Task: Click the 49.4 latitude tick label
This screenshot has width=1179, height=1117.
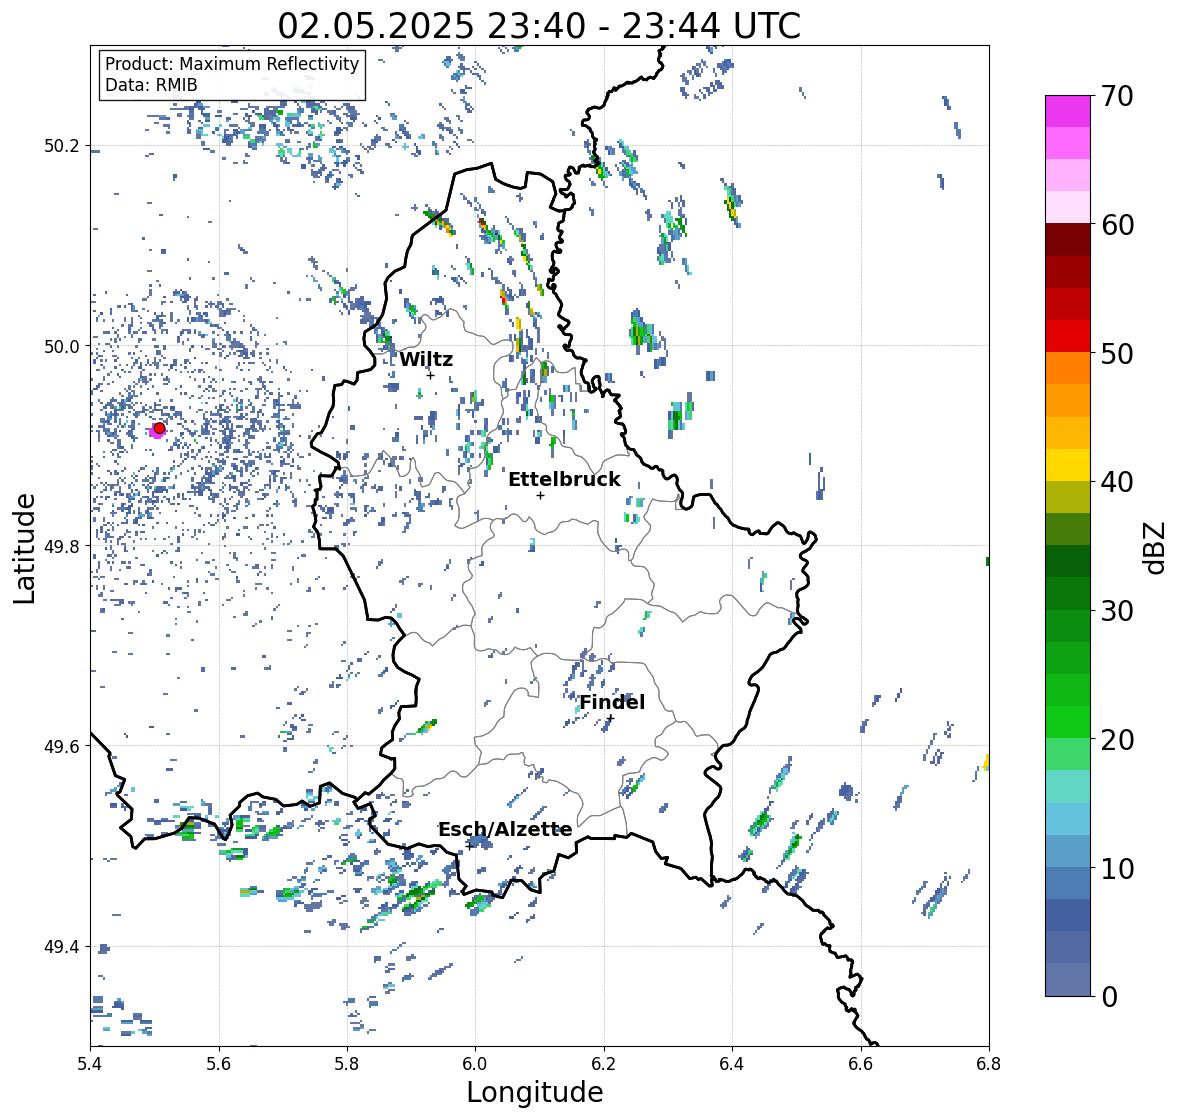Action: 62,947
